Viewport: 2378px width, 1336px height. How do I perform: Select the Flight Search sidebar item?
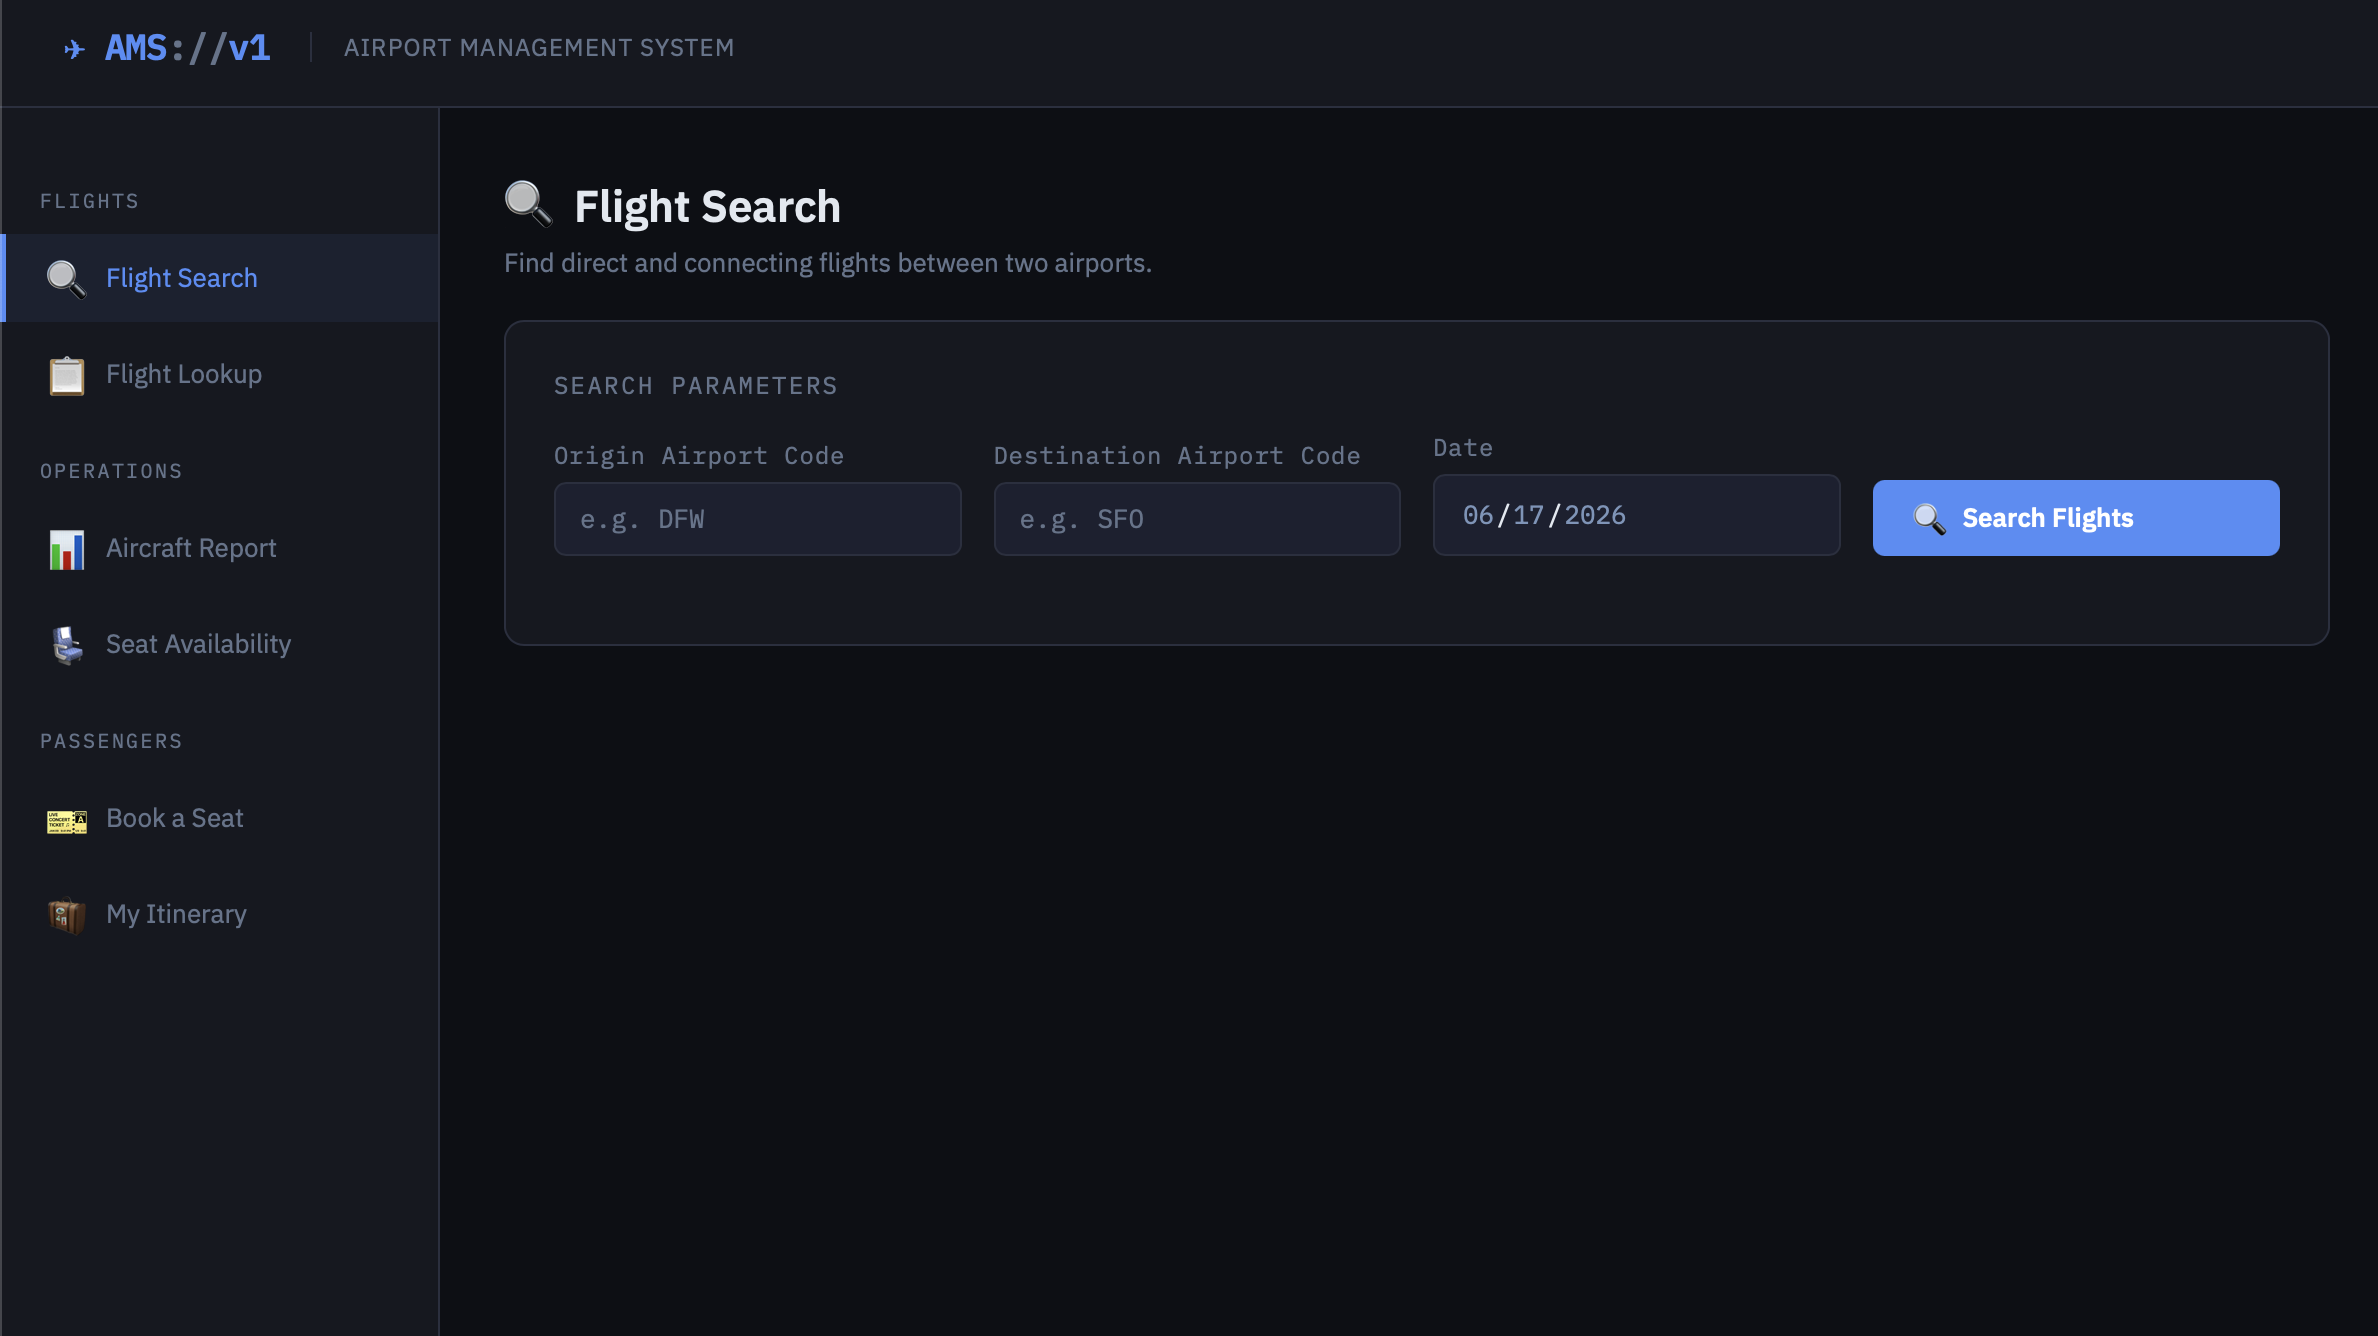click(220, 278)
